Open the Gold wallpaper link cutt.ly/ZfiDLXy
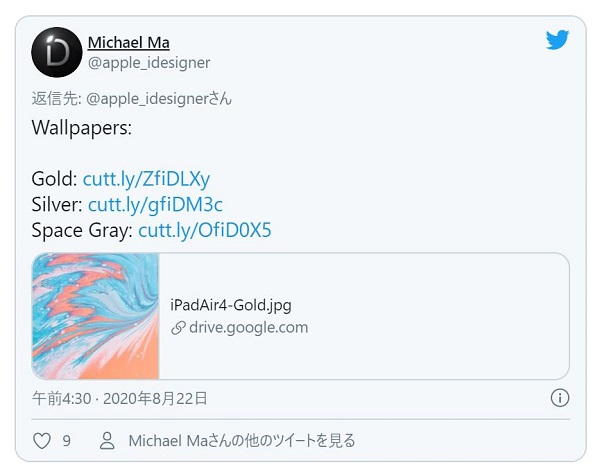The width and height of the screenshot is (604, 467). pos(146,179)
